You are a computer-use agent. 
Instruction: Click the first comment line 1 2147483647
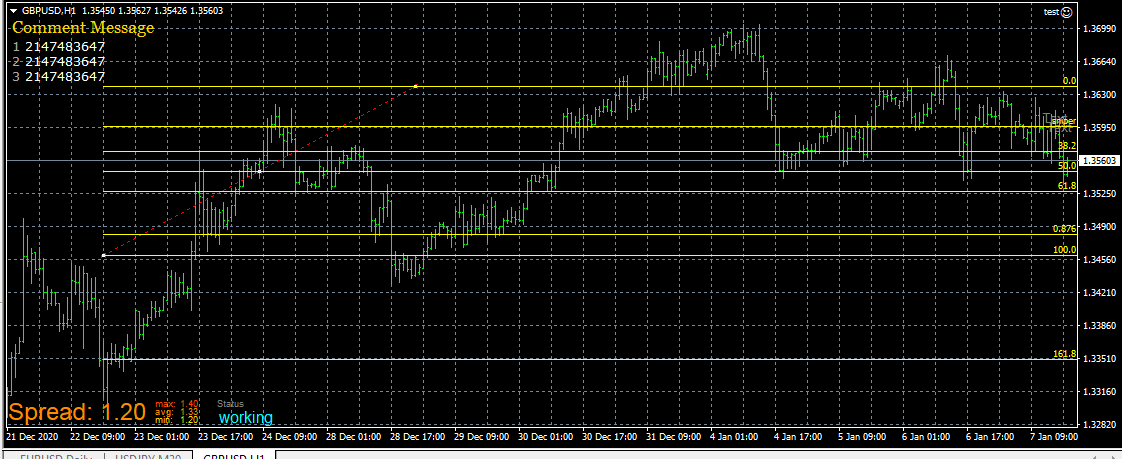(x=59, y=47)
